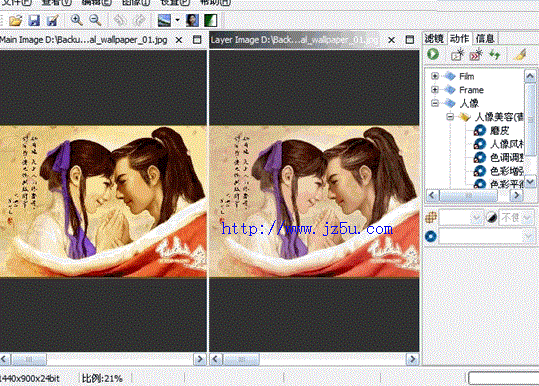Click the Save As disk-with-pencil icon
Image resolution: width=539 pixels, height=386 pixels.
point(53,21)
